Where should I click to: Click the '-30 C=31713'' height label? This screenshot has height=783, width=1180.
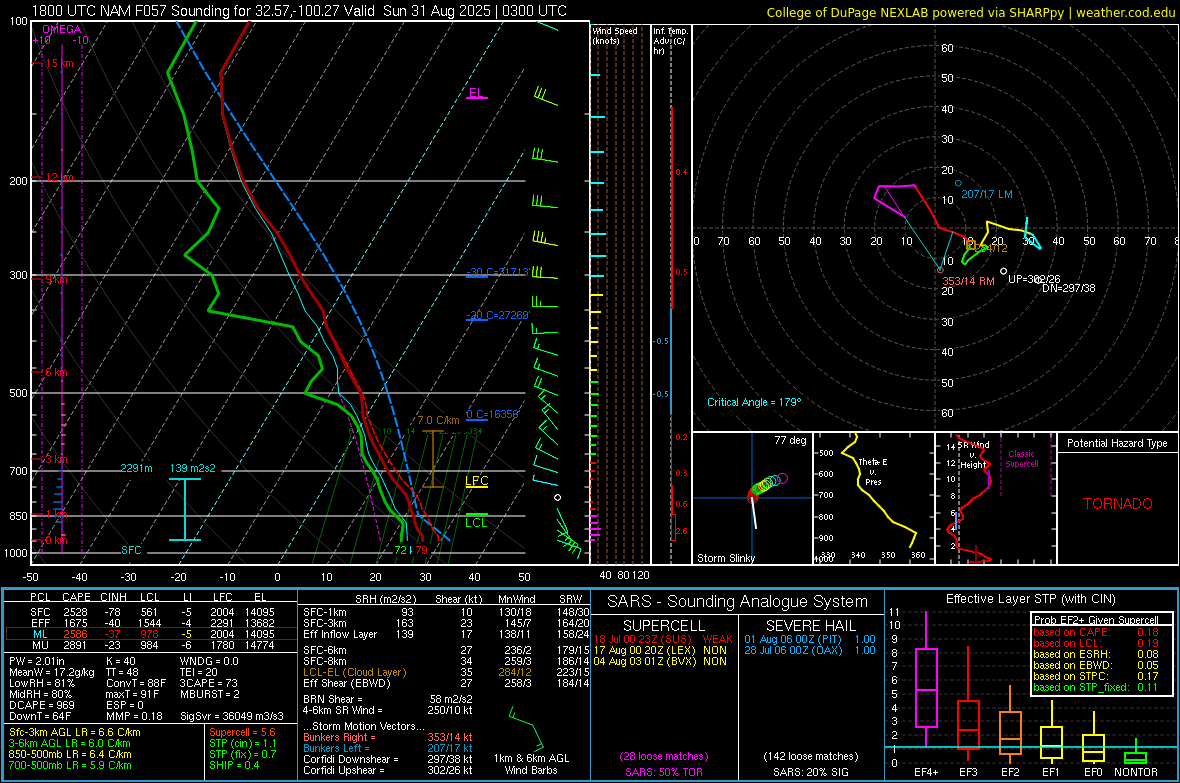click(x=498, y=271)
